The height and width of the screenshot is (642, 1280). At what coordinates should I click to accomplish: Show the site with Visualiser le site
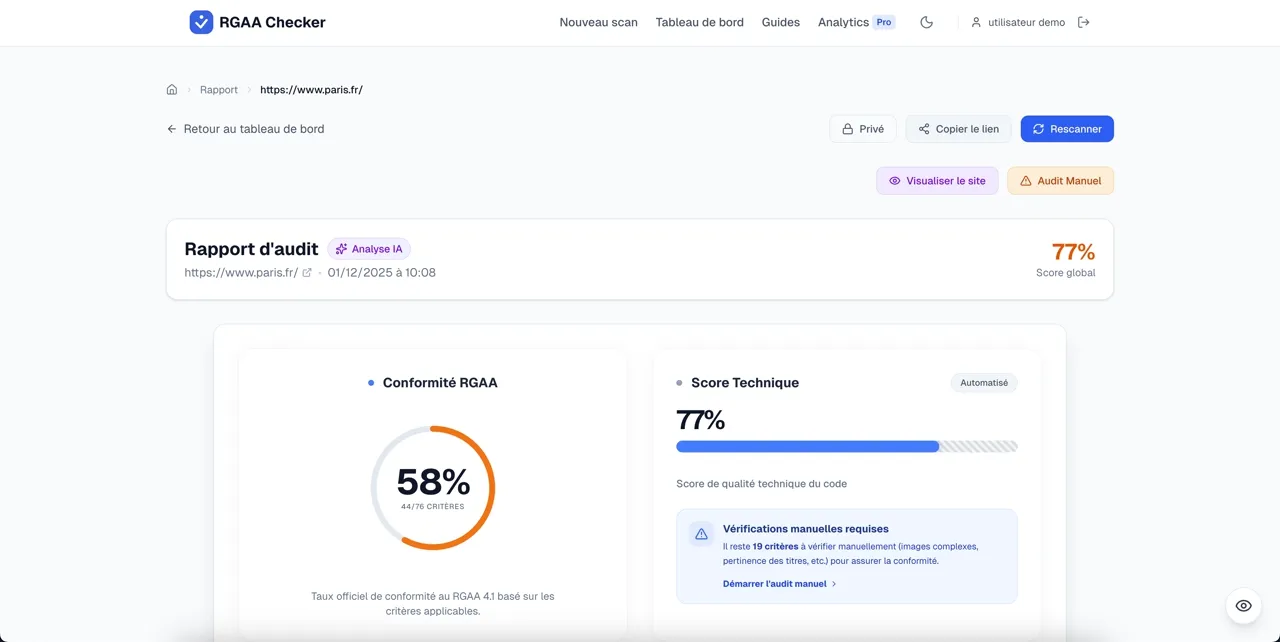coord(937,180)
